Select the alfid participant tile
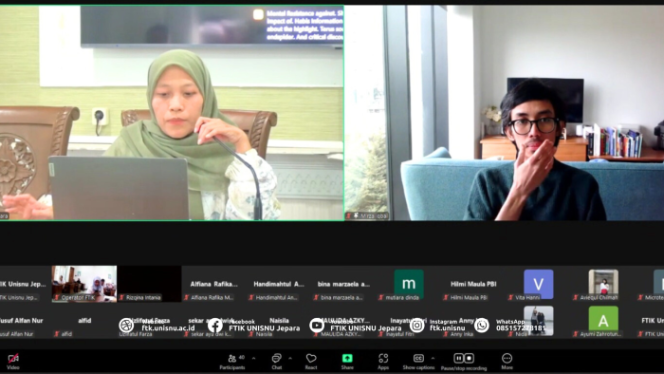The height and width of the screenshot is (374, 664). click(84, 321)
